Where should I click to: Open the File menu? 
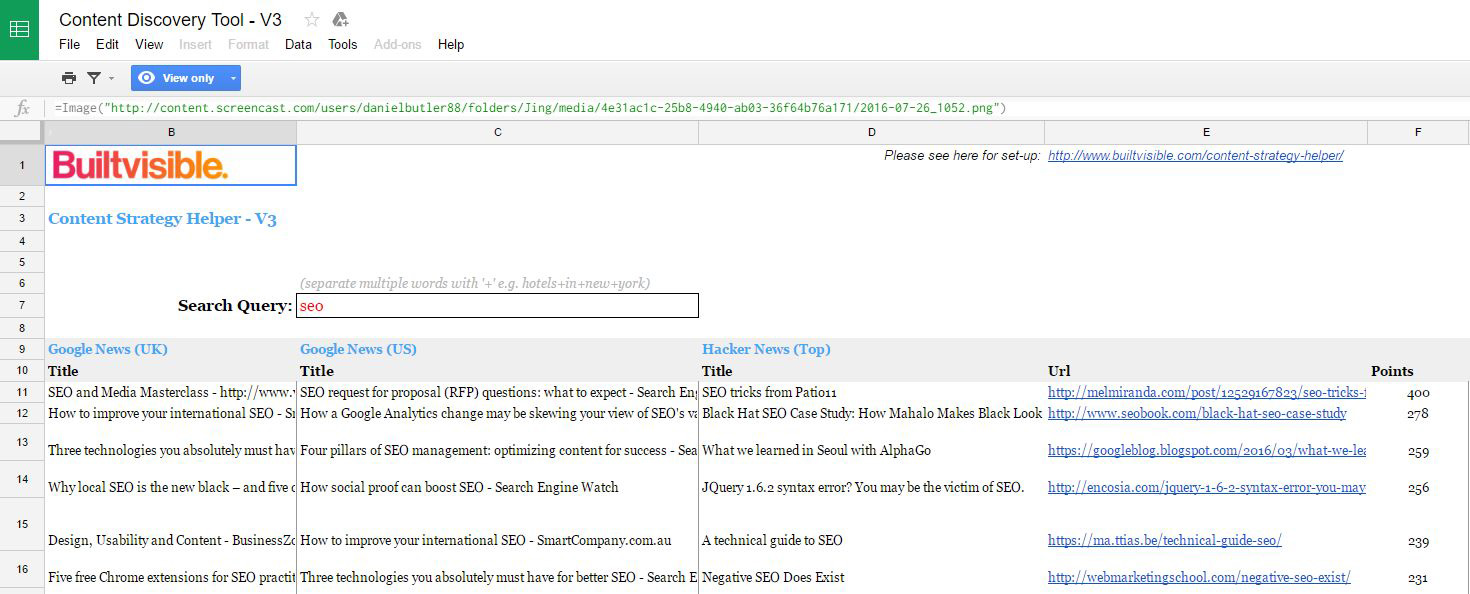coord(69,44)
